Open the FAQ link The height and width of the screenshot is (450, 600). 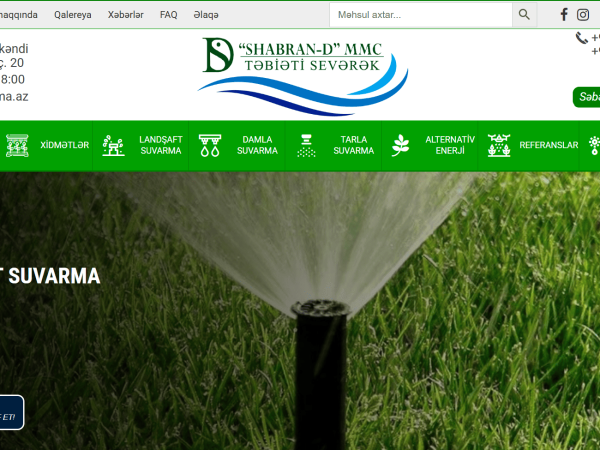coord(169,15)
